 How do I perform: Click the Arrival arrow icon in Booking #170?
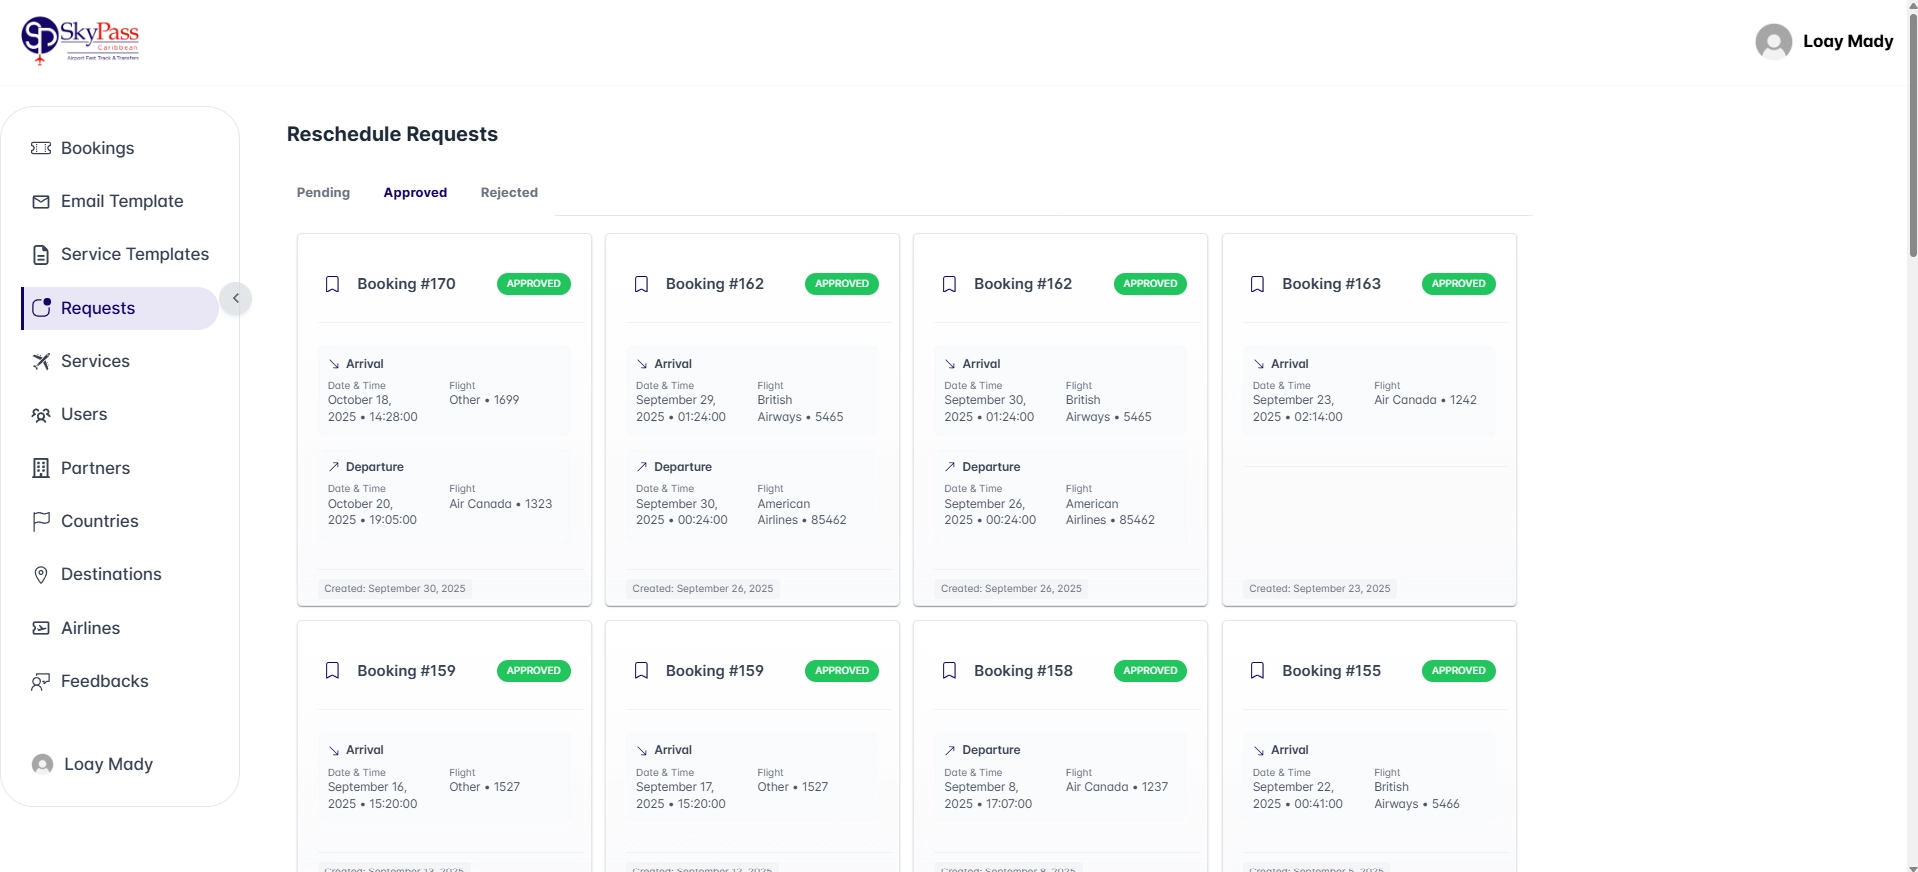[x=334, y=364]
